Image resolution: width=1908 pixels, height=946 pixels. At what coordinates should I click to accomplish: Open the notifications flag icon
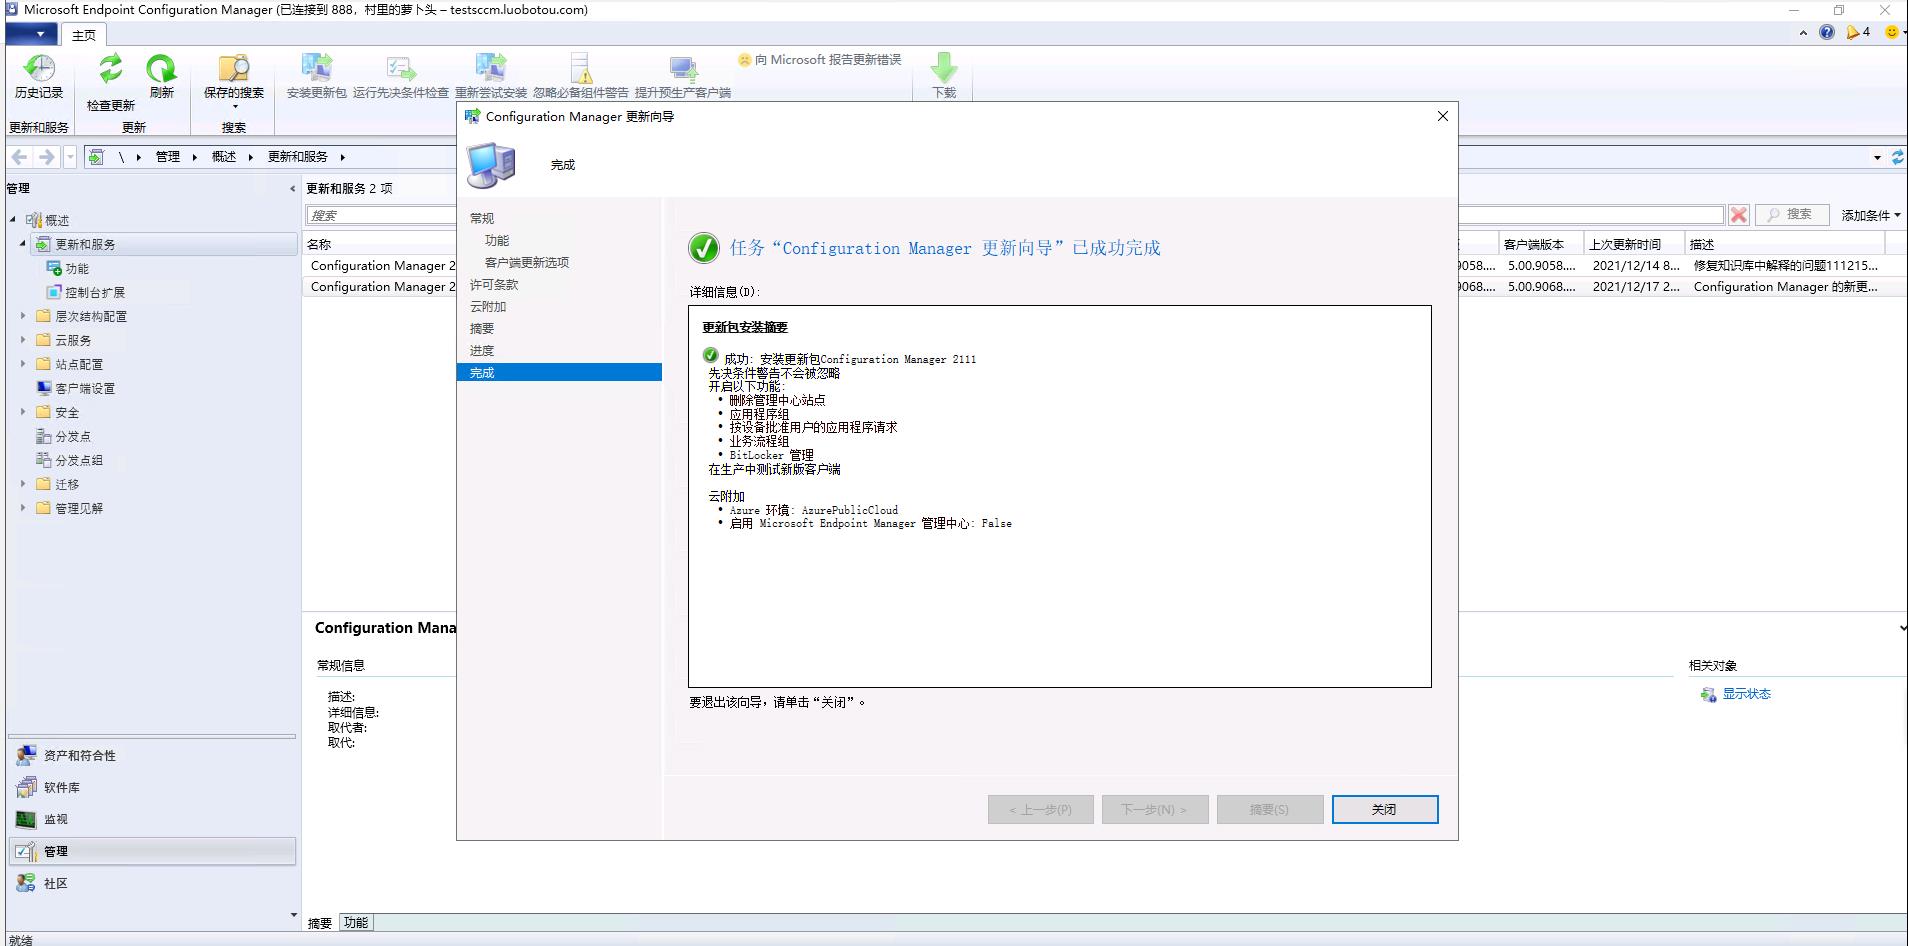click(1858, 32)
